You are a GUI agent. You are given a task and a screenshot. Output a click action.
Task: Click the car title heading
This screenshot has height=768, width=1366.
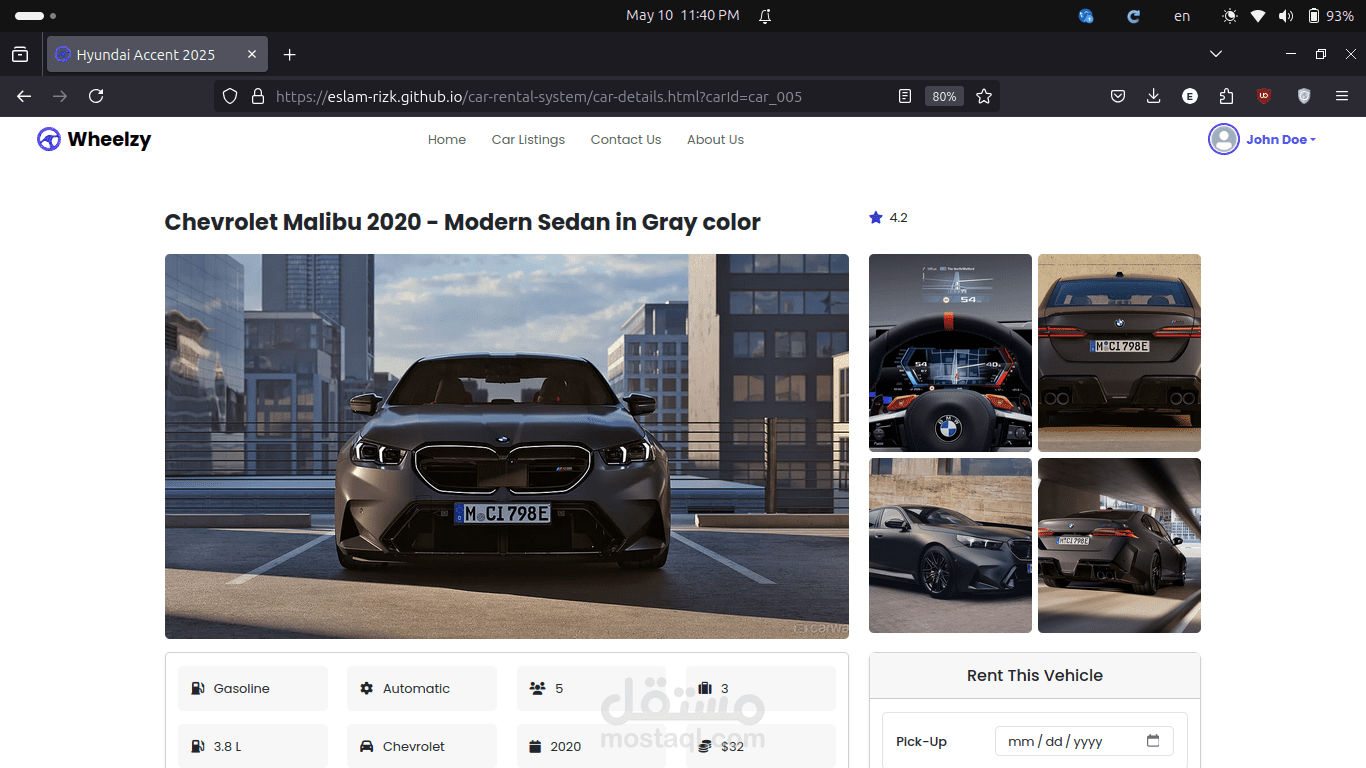coord(463,222)
